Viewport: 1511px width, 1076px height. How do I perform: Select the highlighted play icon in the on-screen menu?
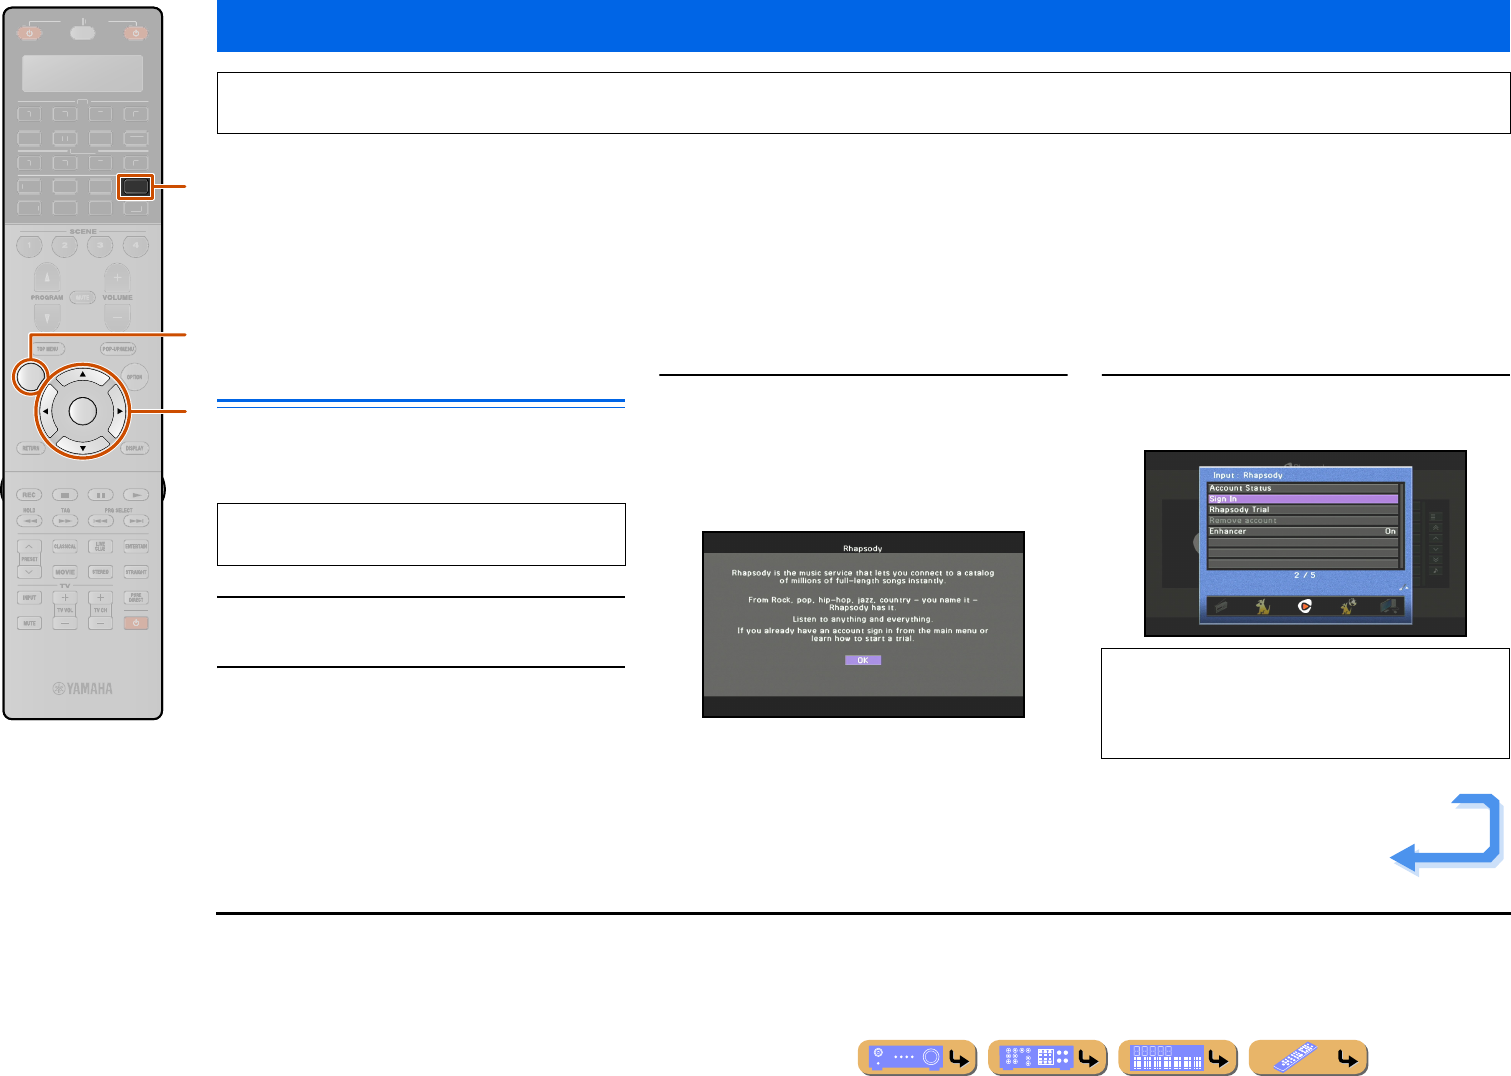point(1304,606)
